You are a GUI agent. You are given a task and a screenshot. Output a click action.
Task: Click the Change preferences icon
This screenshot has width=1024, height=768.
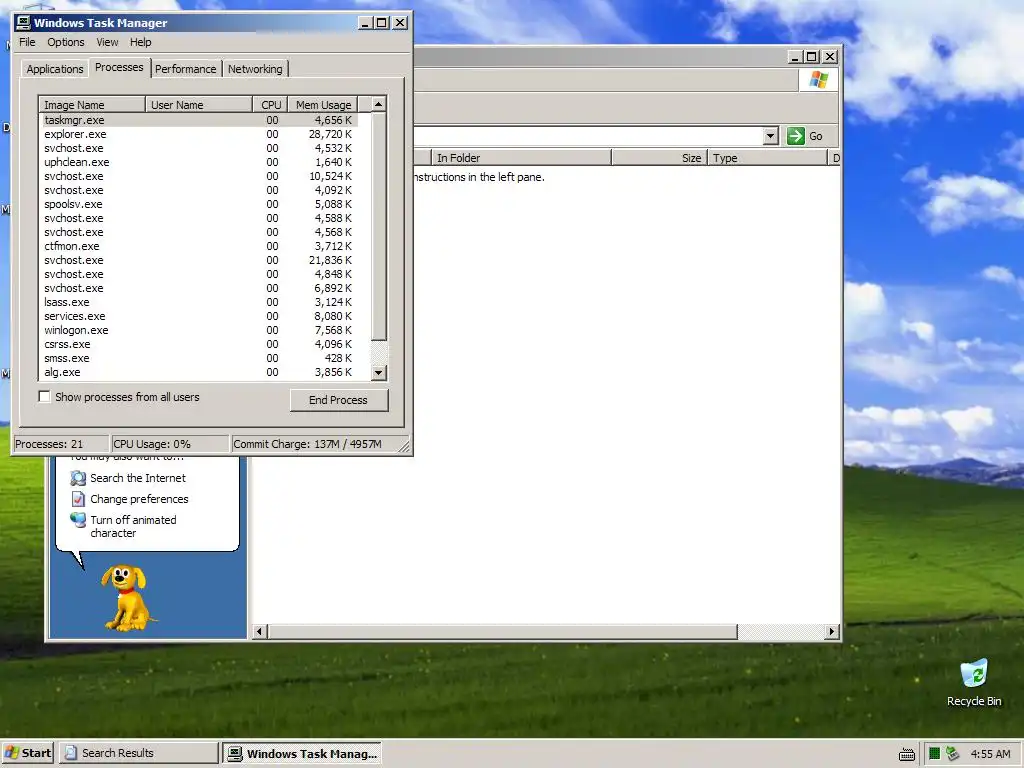[x=78, y=499]
